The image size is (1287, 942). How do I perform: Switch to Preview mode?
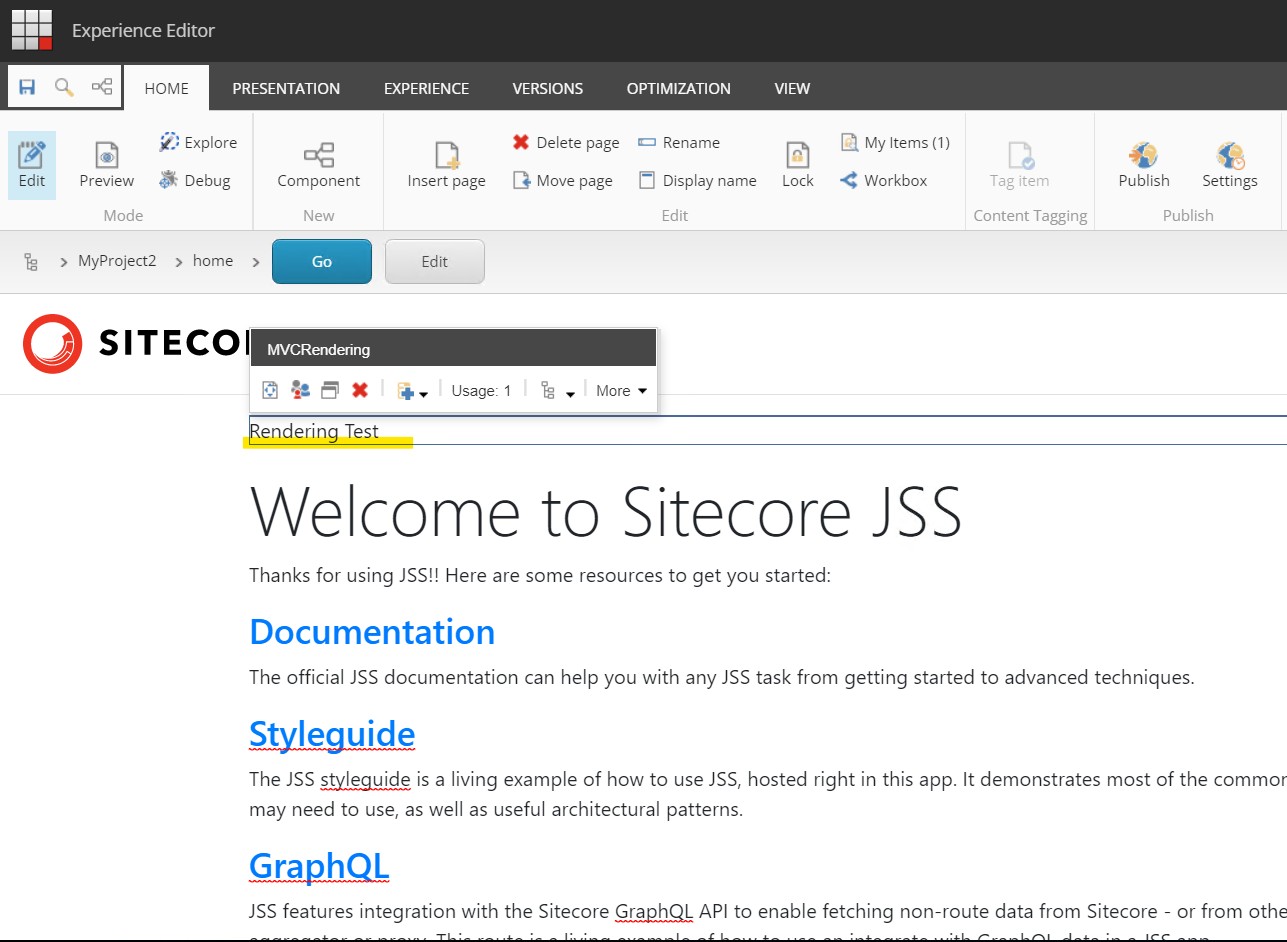(x=107, y=165)
